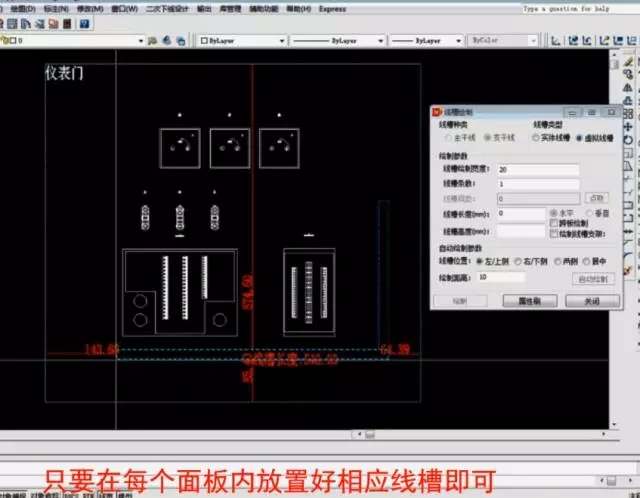The width and height of the screenshot is (640, 498).
Task: Select the 支干线 radio button
Action: [x=487, y=138]
